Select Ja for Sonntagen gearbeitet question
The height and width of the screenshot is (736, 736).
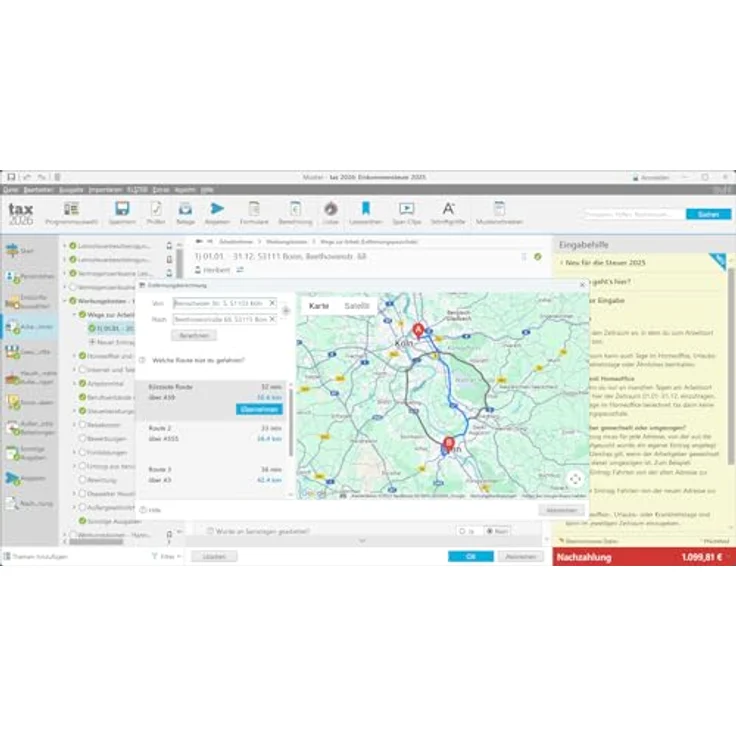click(x=468, y=531)
